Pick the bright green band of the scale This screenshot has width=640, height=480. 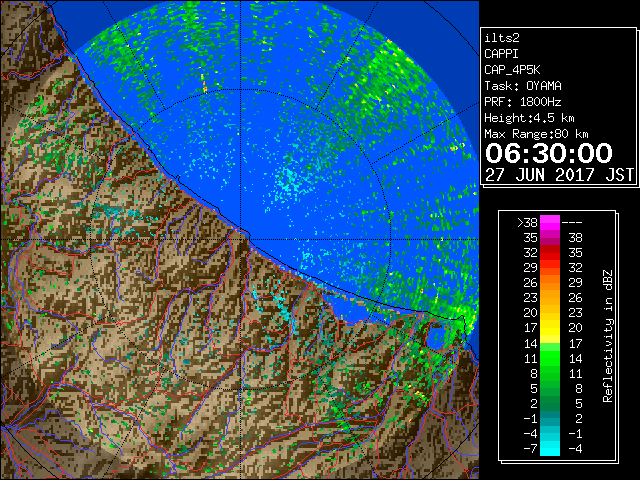tap(550, 358)
